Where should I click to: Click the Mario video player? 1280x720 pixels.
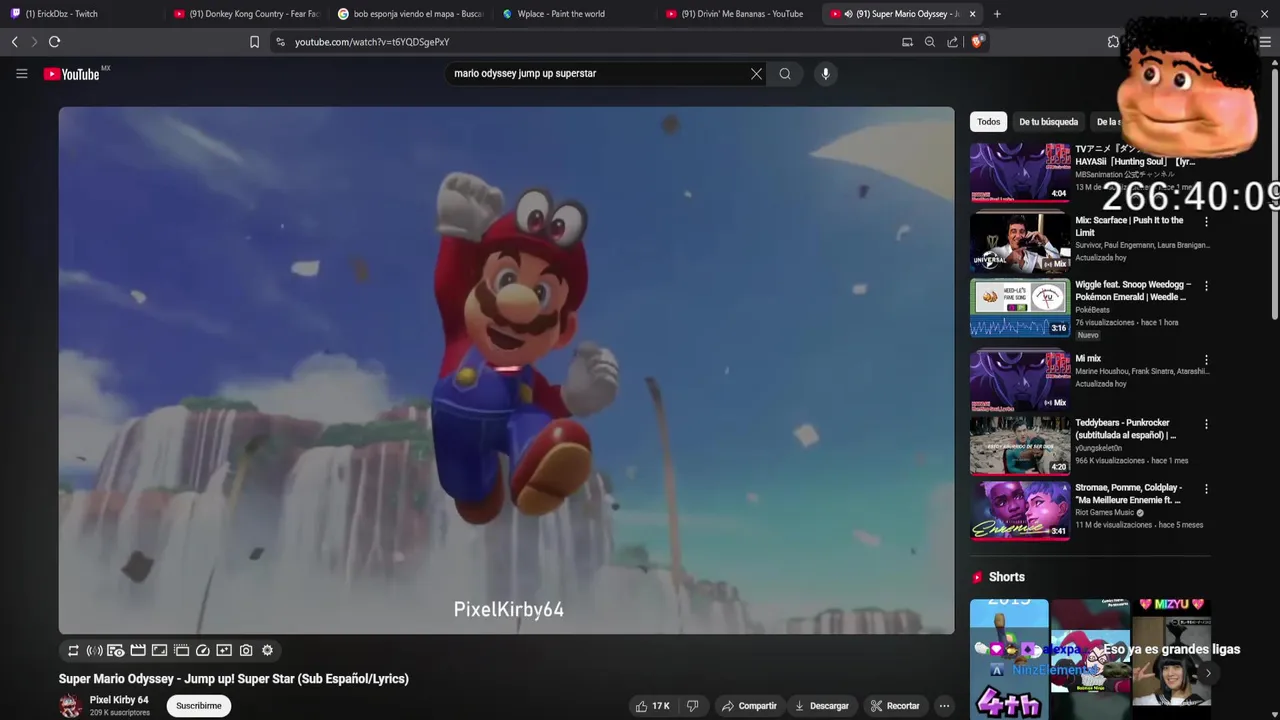coord(506,370)
